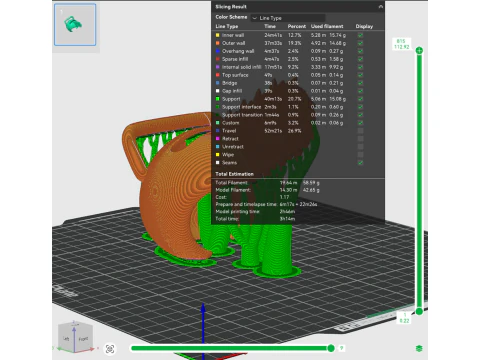Uncheck Display for Support transition
This screenshot has width=480, height=360.
(x=360, y=115)
